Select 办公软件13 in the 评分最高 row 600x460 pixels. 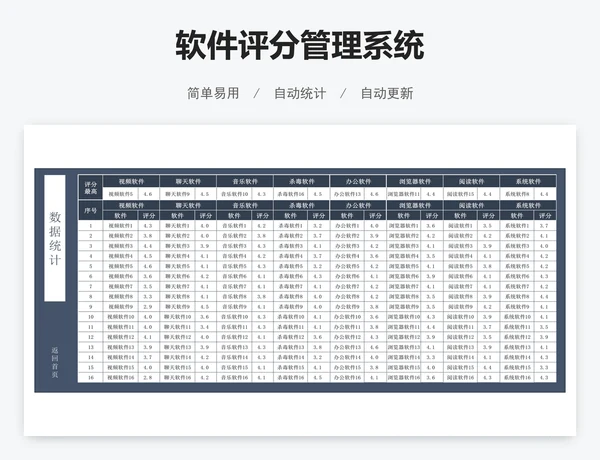[x=347, y=194]
